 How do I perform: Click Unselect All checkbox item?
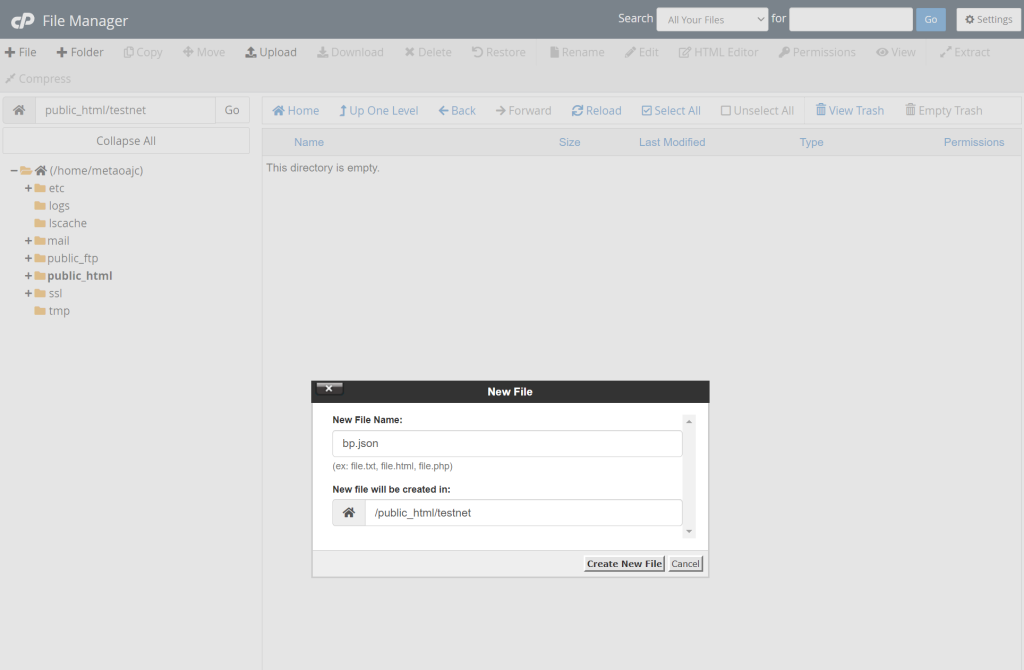click(757, 111)
